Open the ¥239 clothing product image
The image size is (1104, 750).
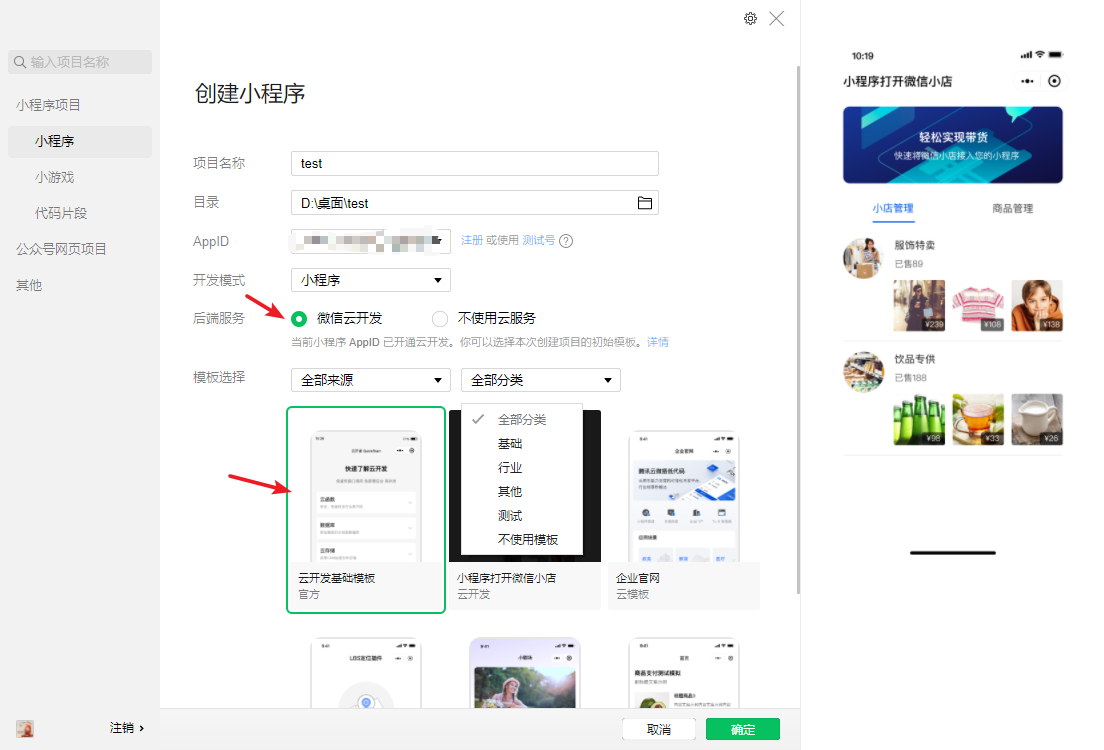(919, 306)
